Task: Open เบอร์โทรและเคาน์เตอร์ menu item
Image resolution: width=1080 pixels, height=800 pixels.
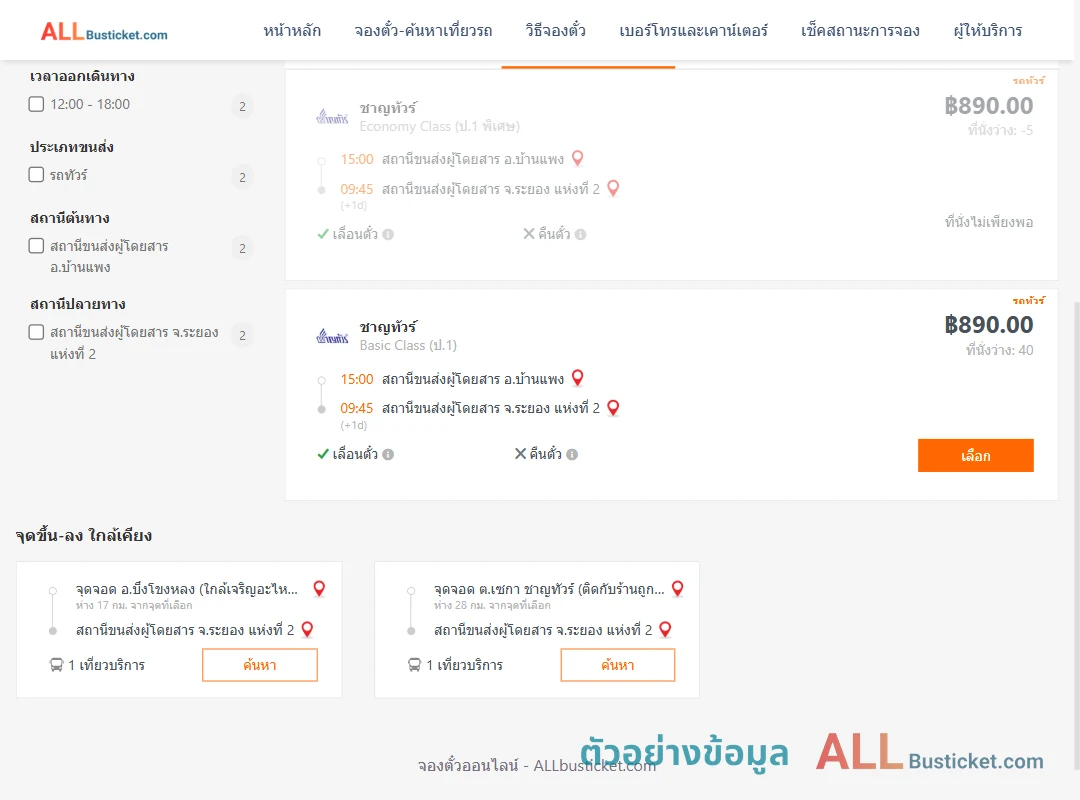Action: pyautogui.click(x=693, y=31)
